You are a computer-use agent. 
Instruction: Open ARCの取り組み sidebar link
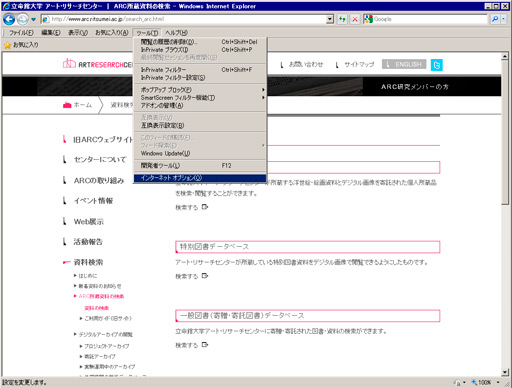(99, 180)
